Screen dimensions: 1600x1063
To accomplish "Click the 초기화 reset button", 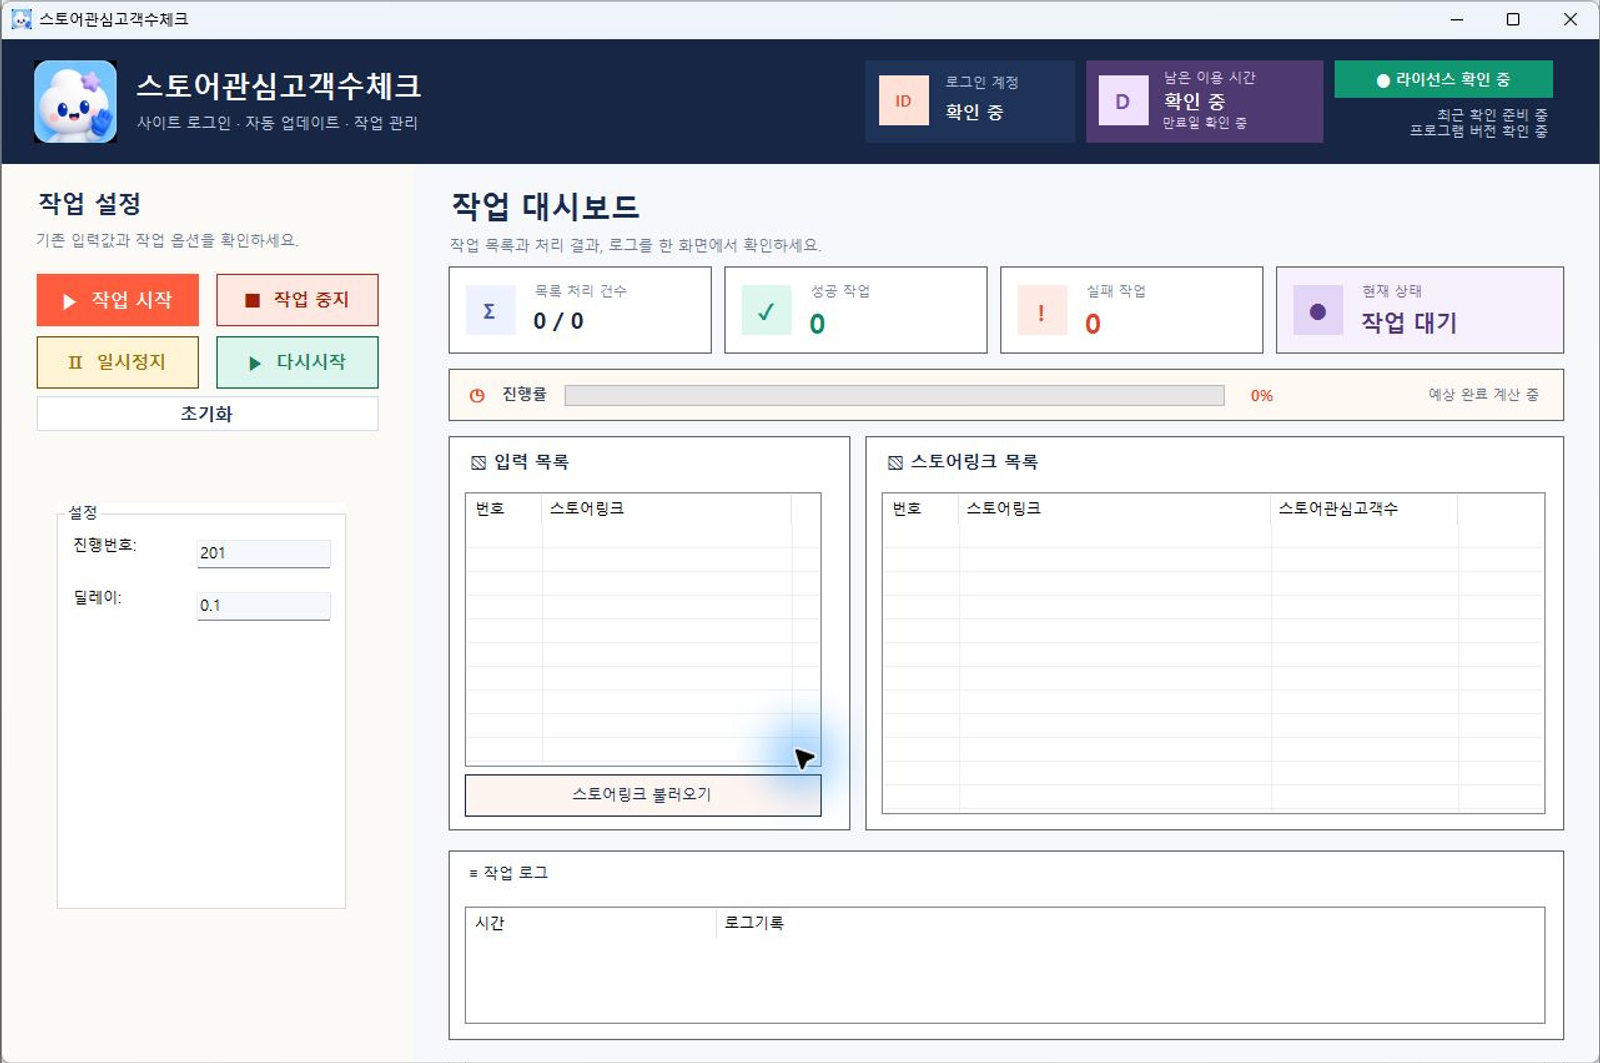I will (207, 413).
